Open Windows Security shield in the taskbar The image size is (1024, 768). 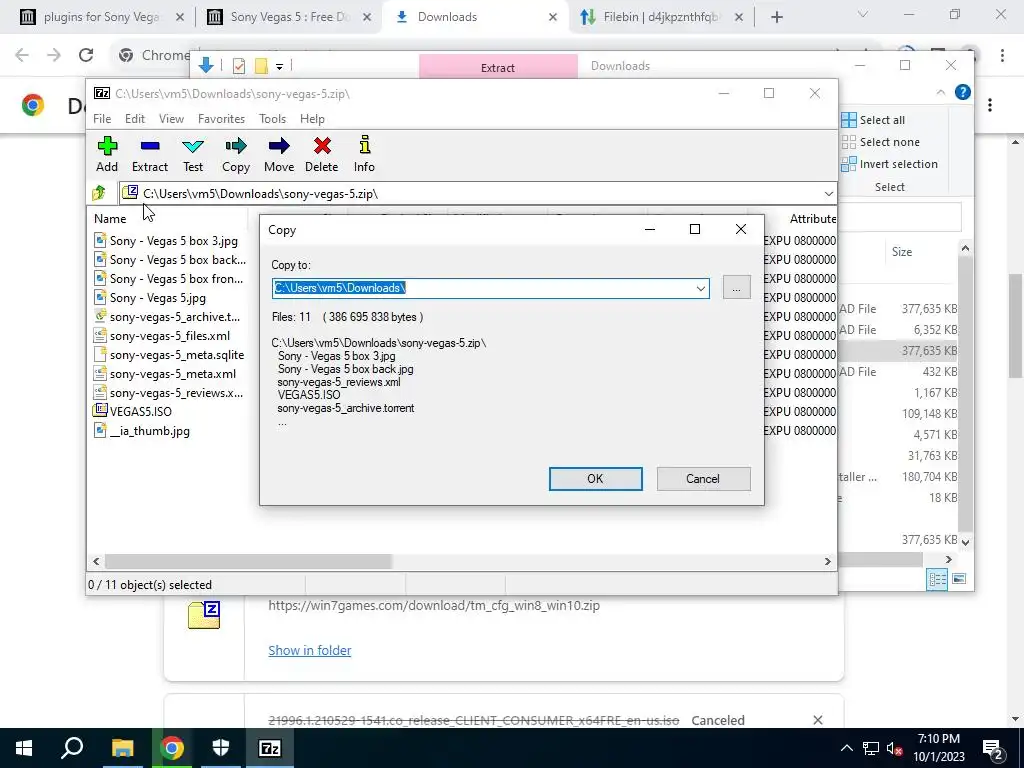(221, 748)
